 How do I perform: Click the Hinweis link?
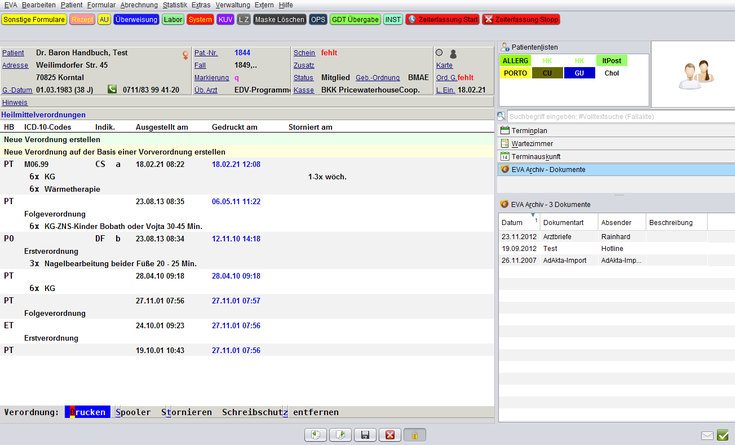tap(15, 102)
